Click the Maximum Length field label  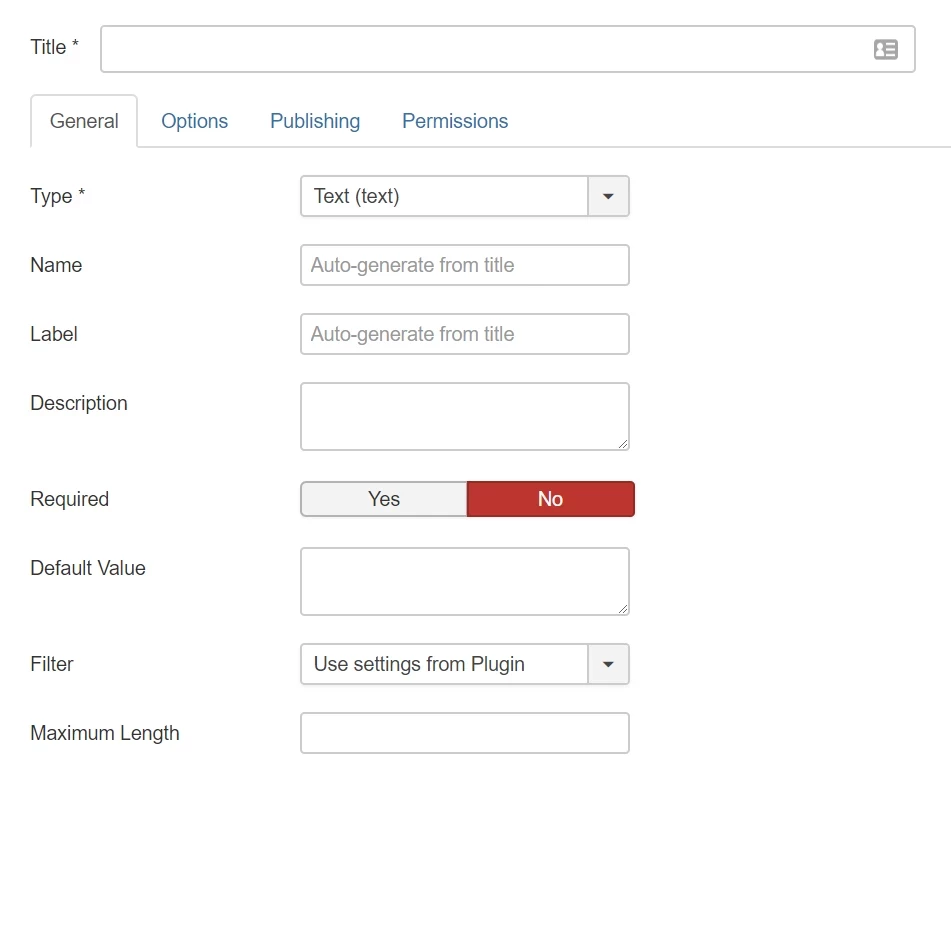click(x=105, y=733)
